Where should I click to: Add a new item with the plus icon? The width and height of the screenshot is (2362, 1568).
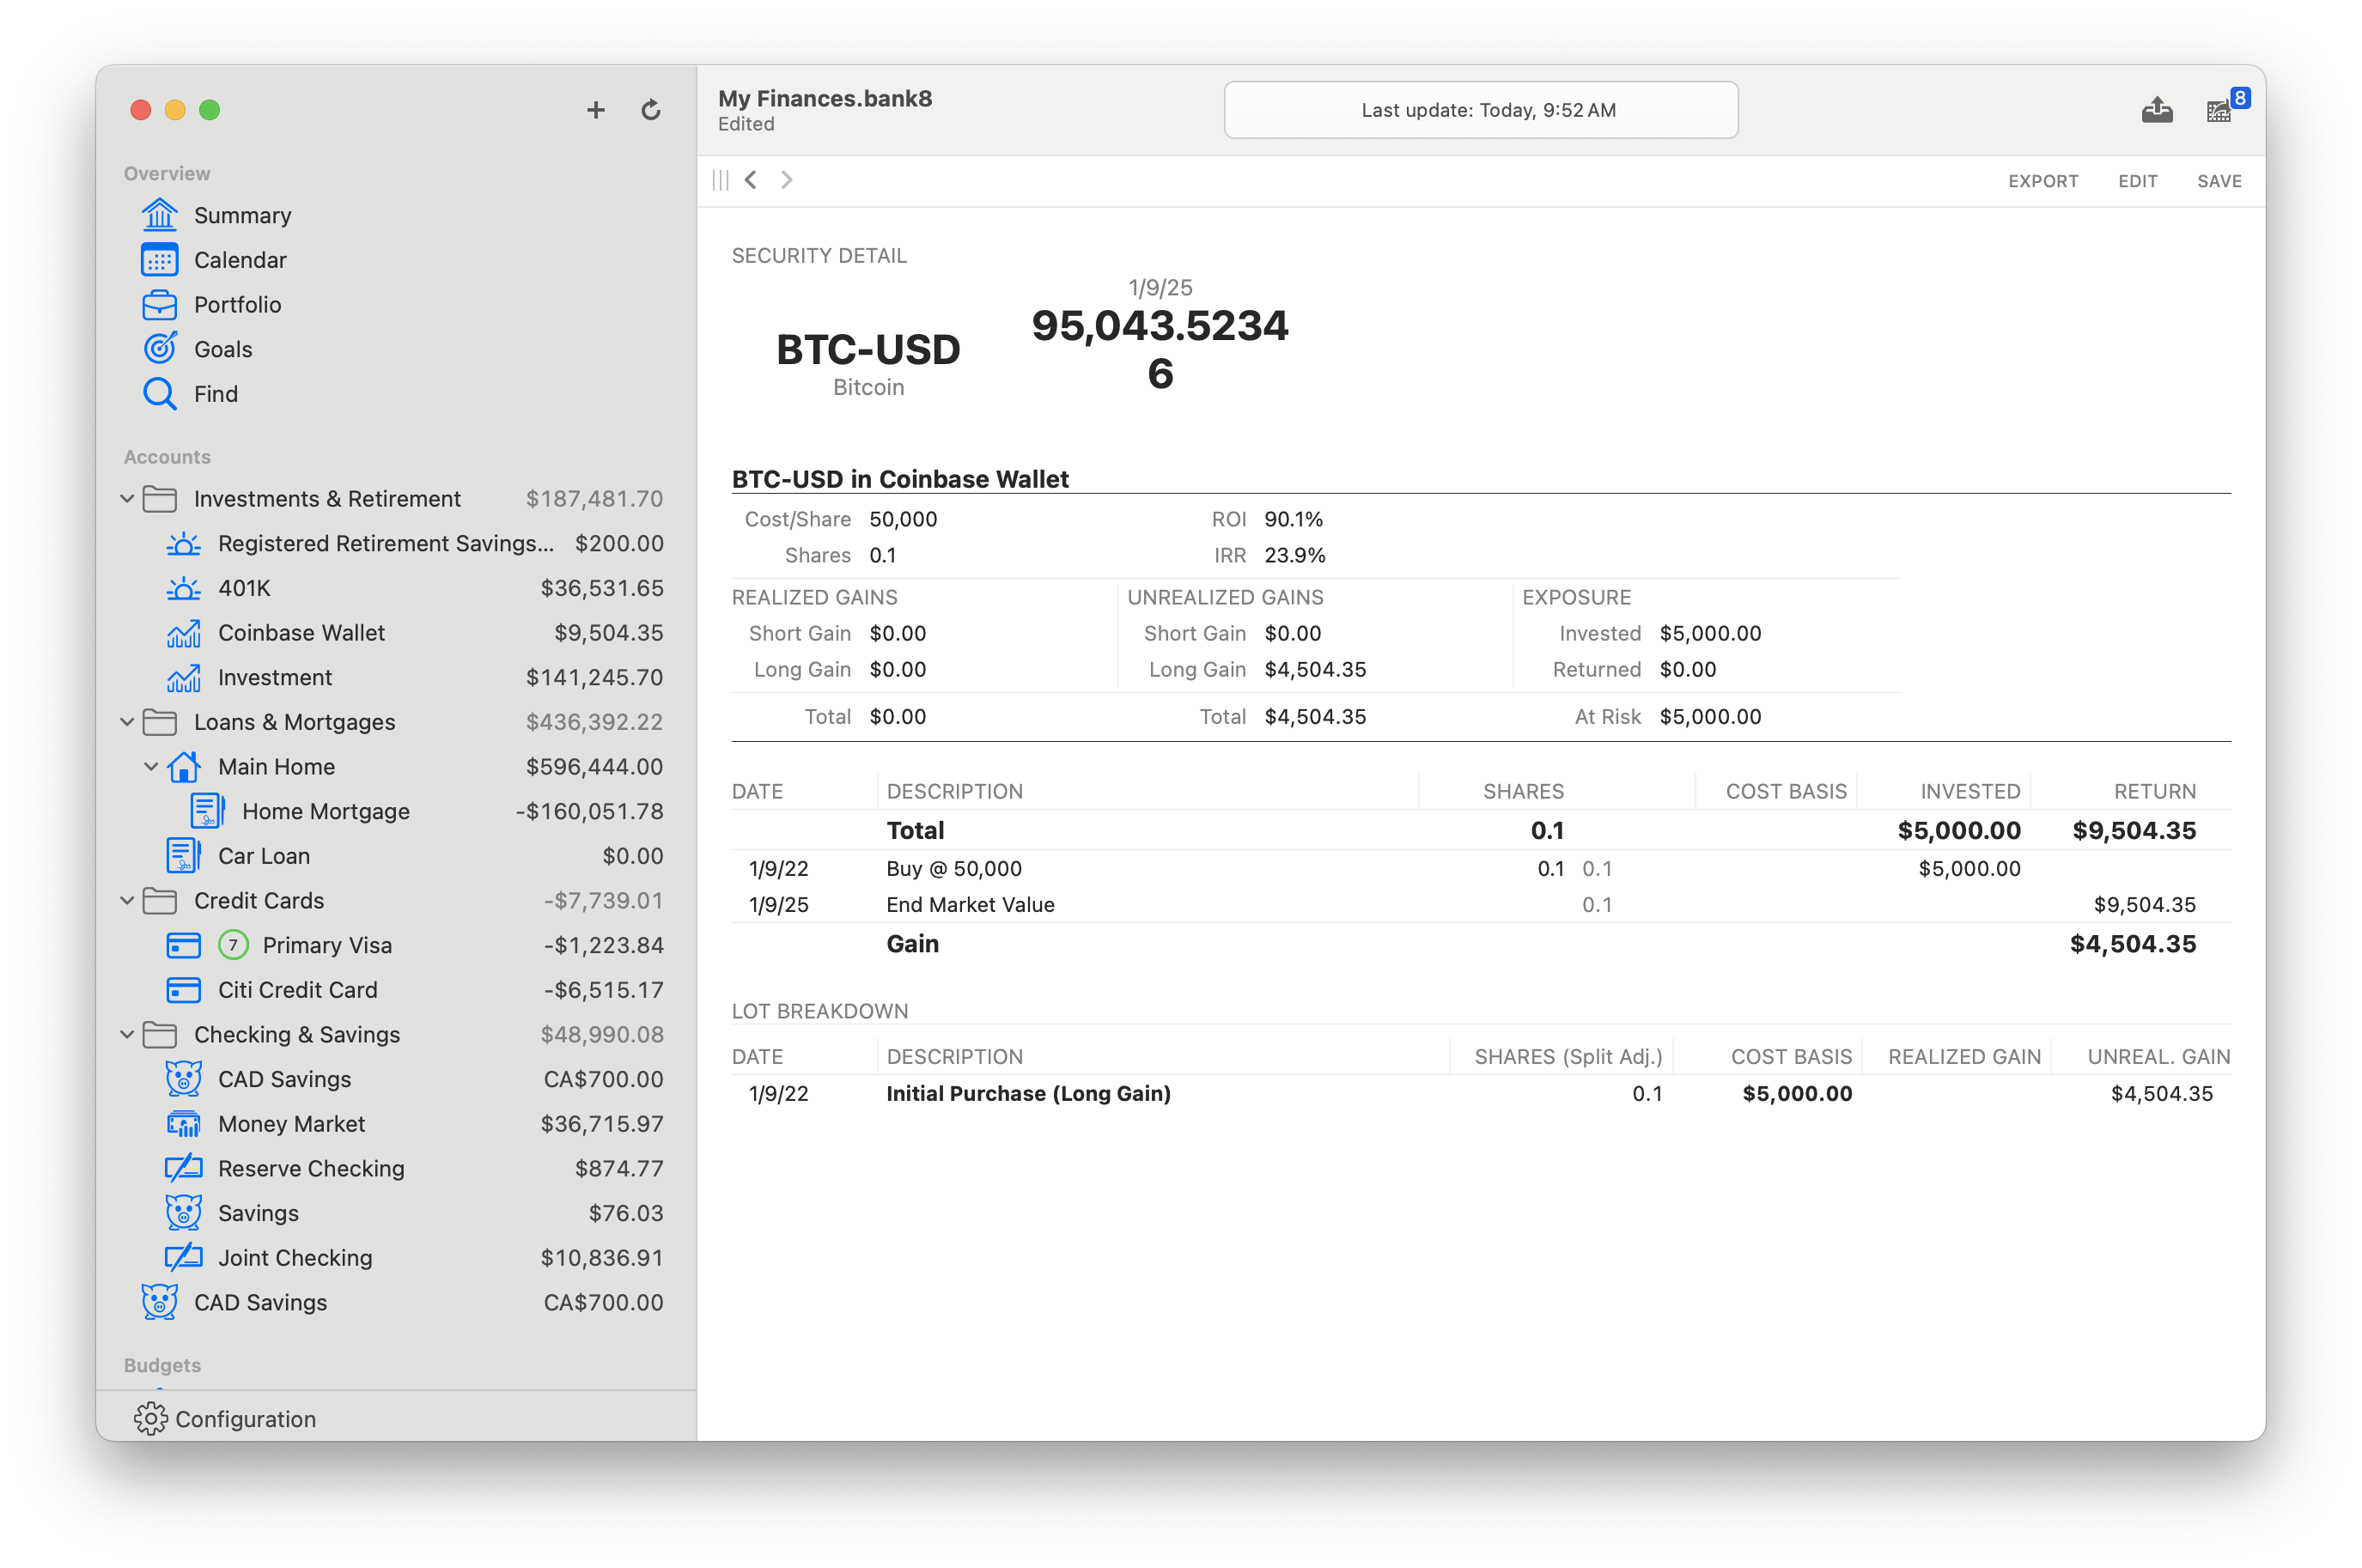pos(596,110)
